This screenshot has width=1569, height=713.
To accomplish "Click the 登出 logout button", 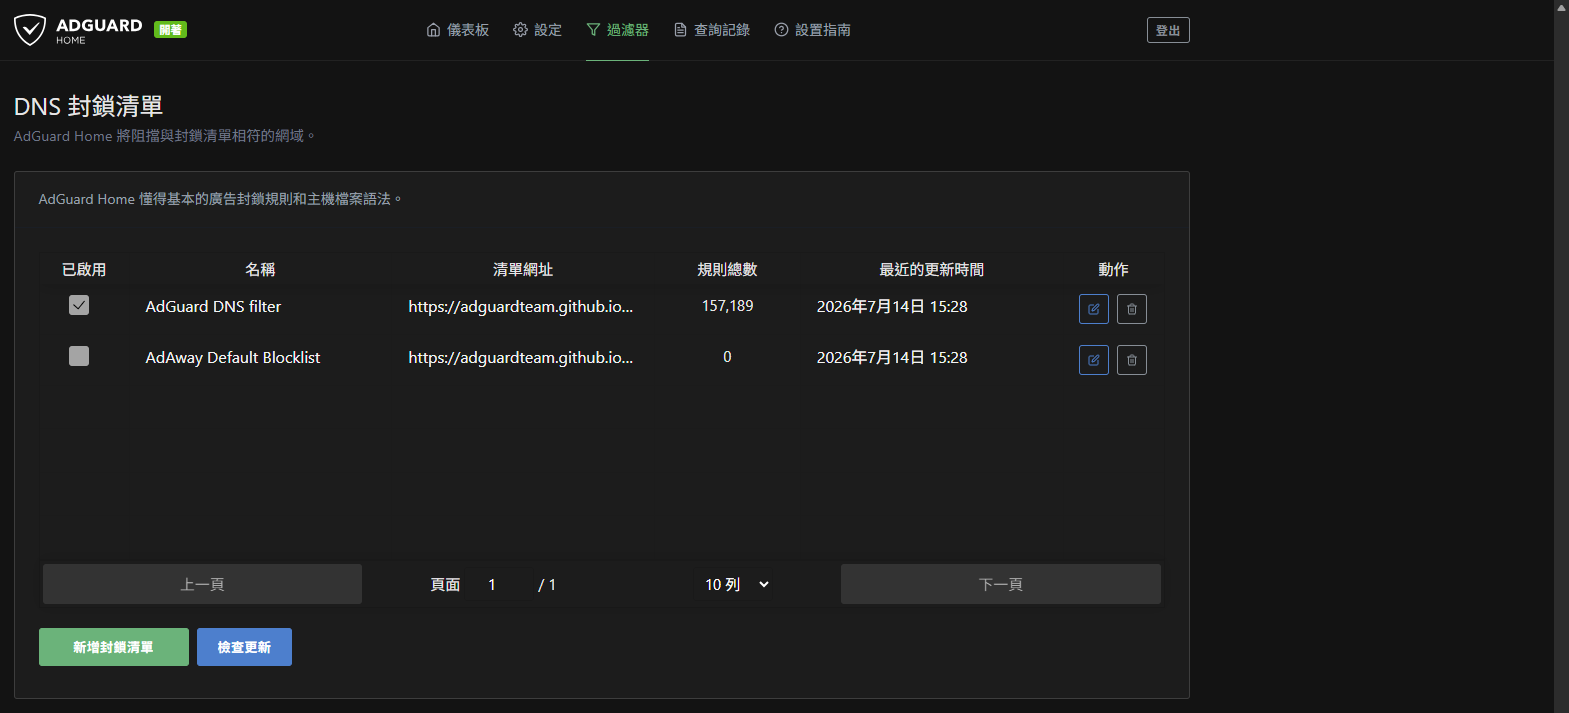I will (x=1168, y=30).
